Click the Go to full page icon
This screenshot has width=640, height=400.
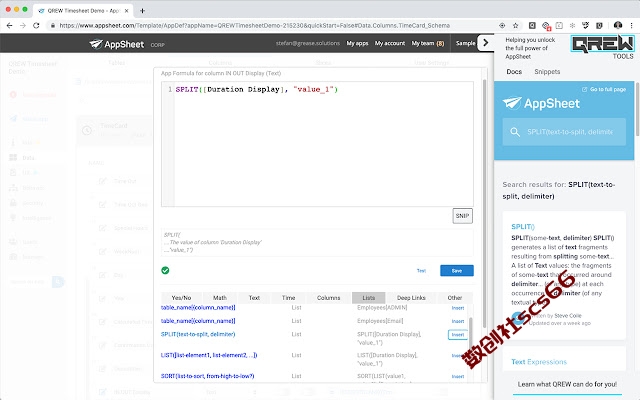pos(584,89)
